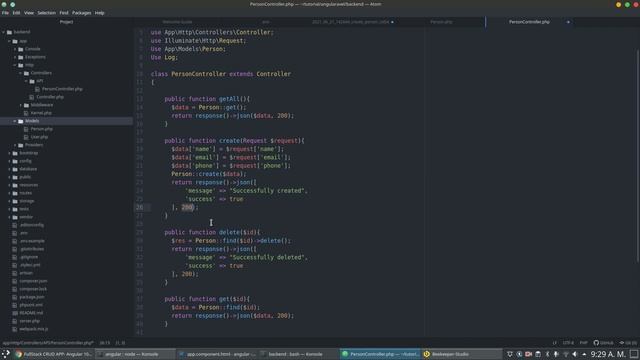Open the Packages menu

[82, 13]
